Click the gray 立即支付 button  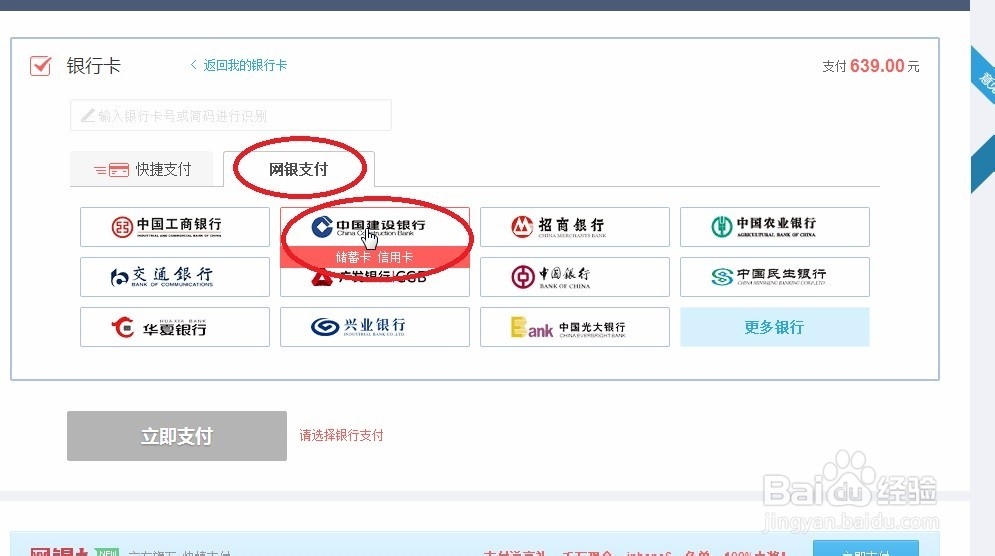point(177,436)
